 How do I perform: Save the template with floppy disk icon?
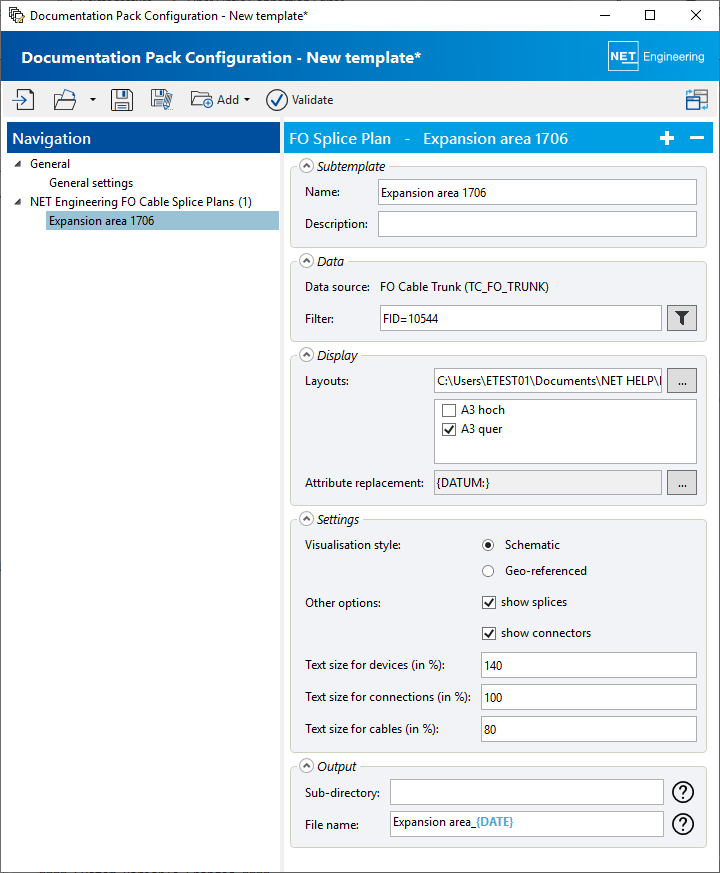tap(121, 100)
